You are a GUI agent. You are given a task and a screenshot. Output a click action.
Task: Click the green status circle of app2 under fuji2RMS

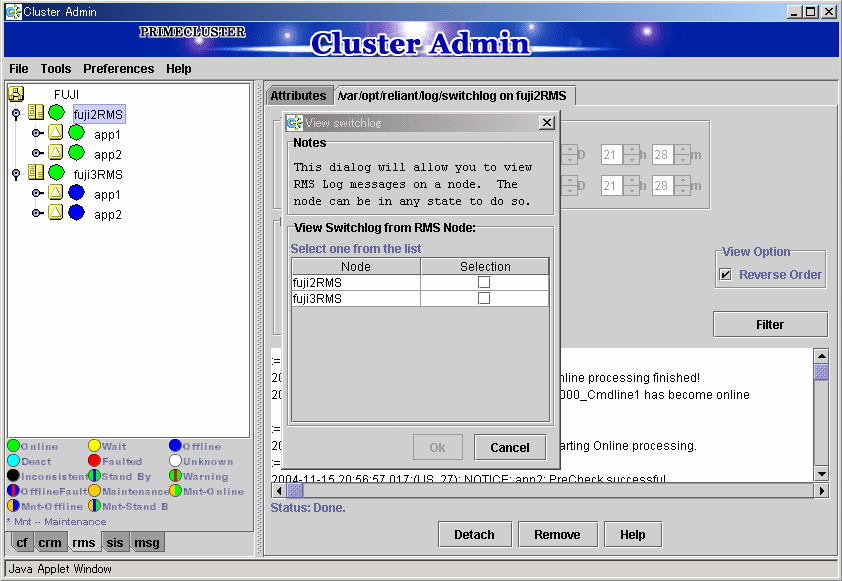(77, 152)
